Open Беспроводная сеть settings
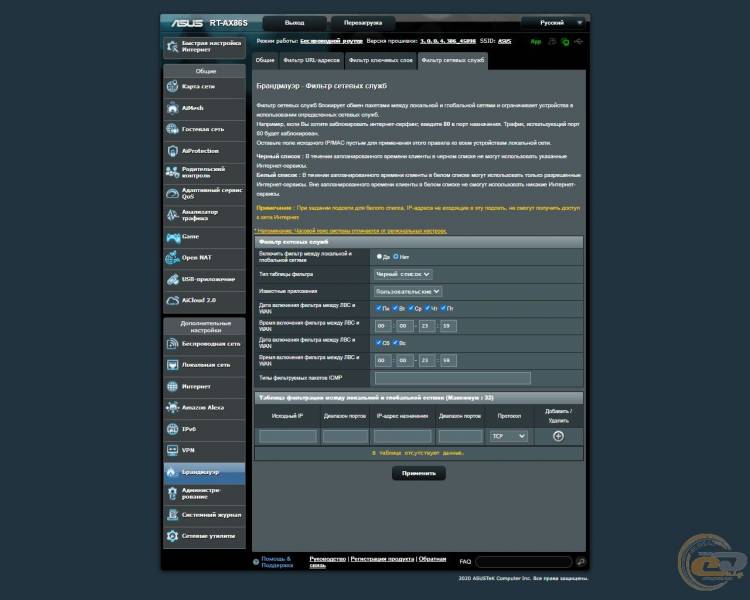 (x=204, y=344)
